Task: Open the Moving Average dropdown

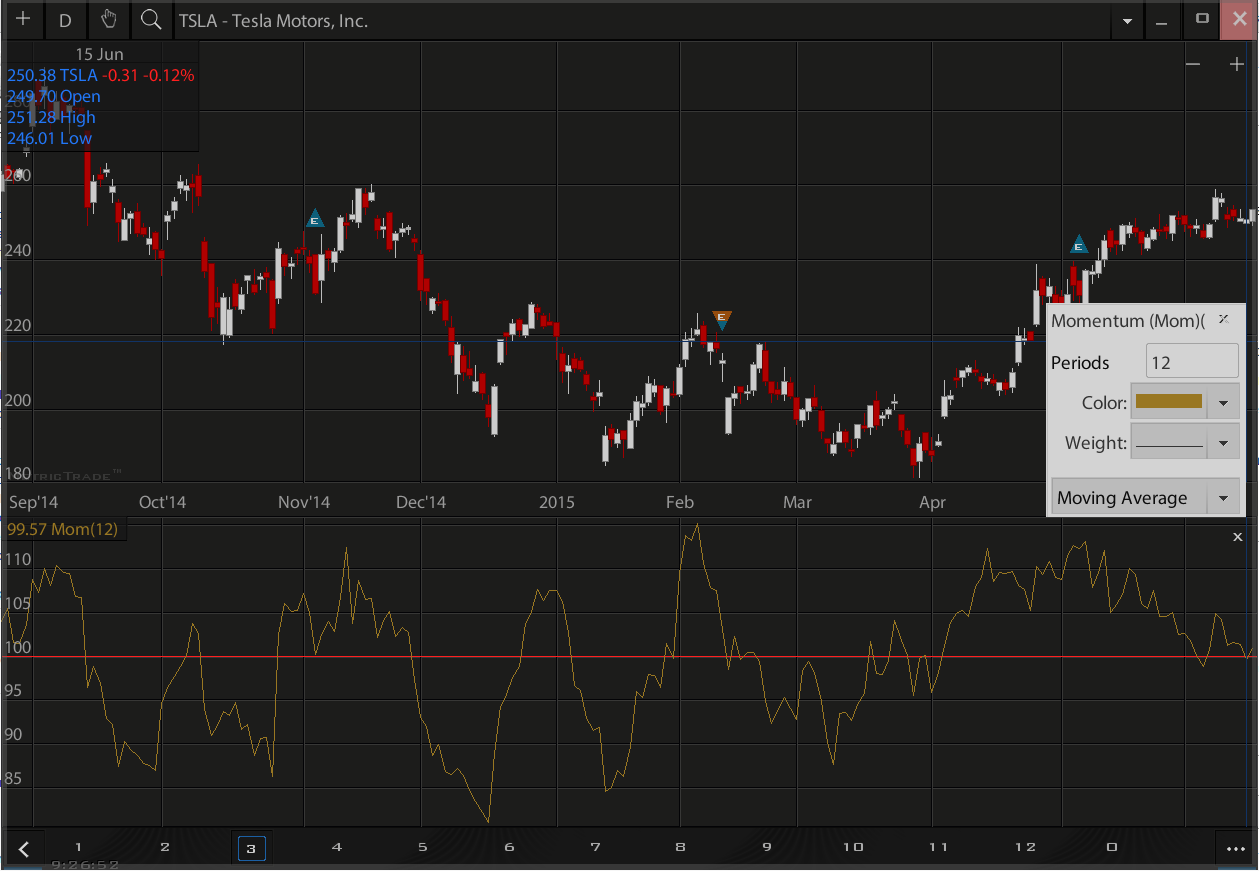Action: pos(1146,497)
